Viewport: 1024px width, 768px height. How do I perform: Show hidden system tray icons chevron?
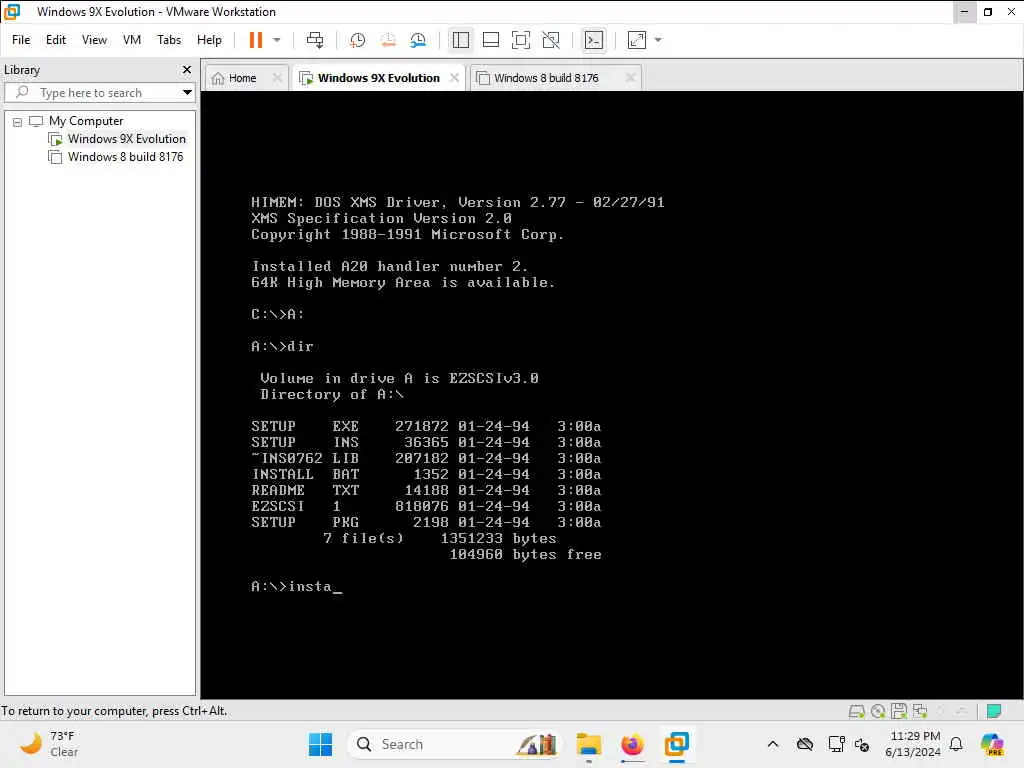pyautogui.click(x=773, y=744)
